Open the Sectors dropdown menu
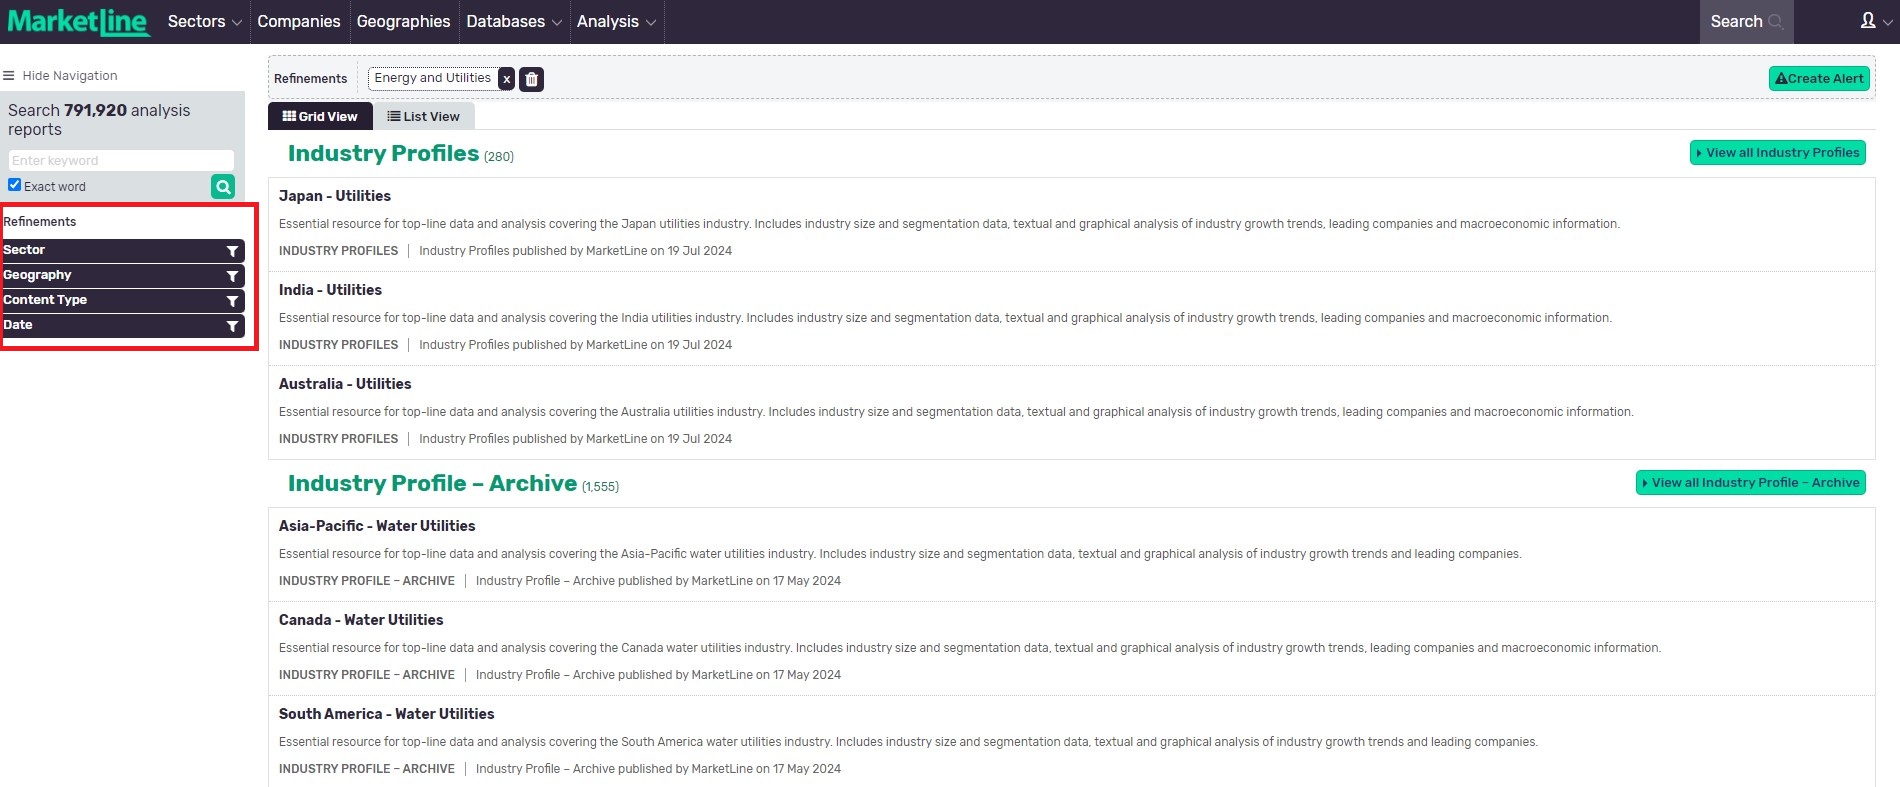Image resolution: width=1900 pixels, height=787 pixels. [x=204, y=21]
